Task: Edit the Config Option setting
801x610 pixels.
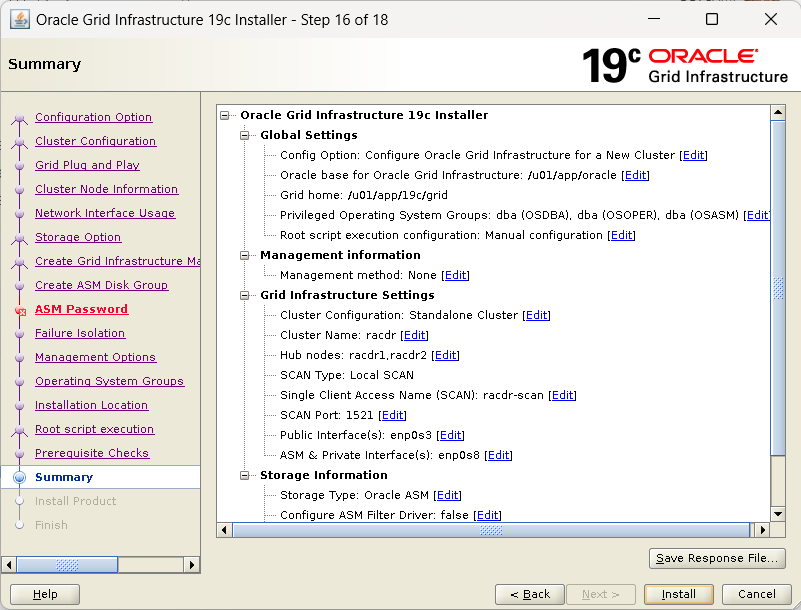Action: [x=693, y=155]
